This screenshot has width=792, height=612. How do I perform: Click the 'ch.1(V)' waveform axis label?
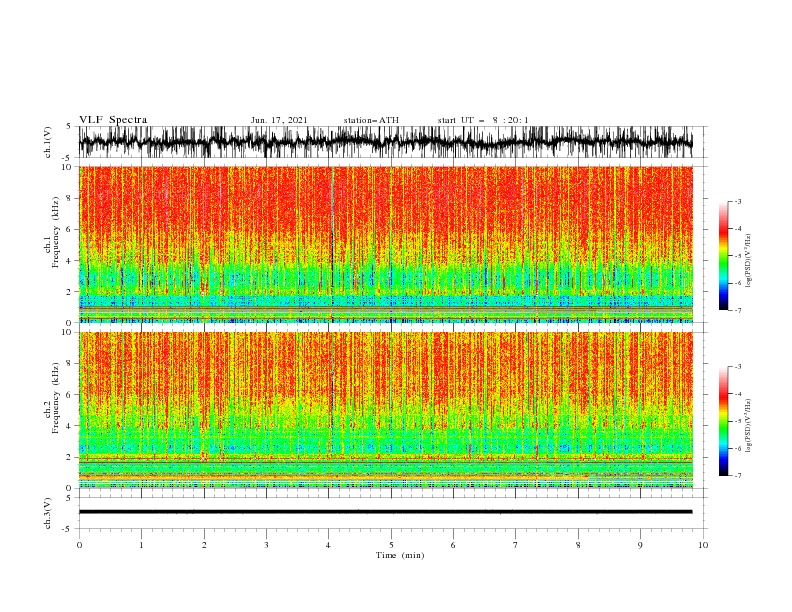pos(48,142)
